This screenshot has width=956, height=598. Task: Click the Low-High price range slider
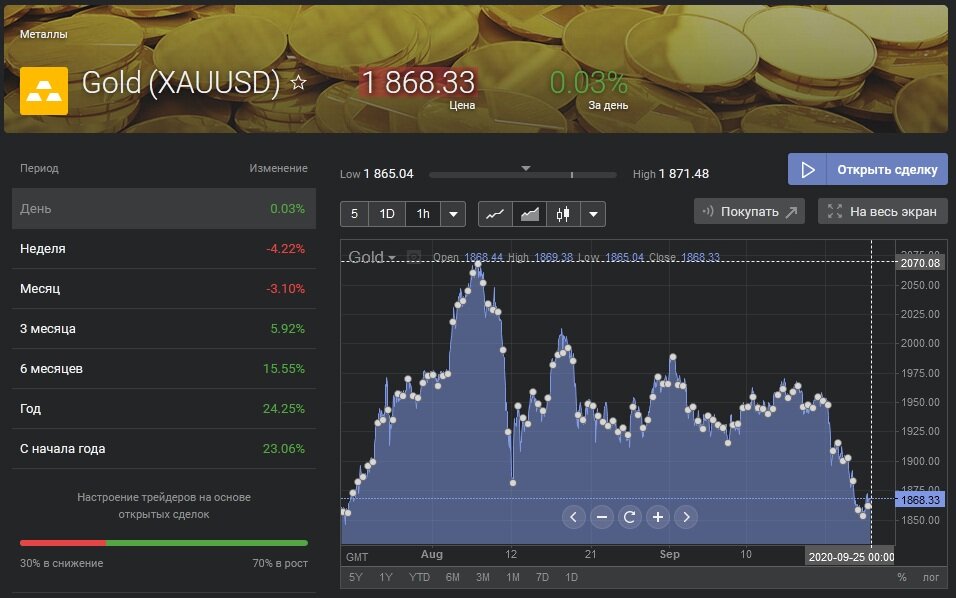[x=522, y=175]
